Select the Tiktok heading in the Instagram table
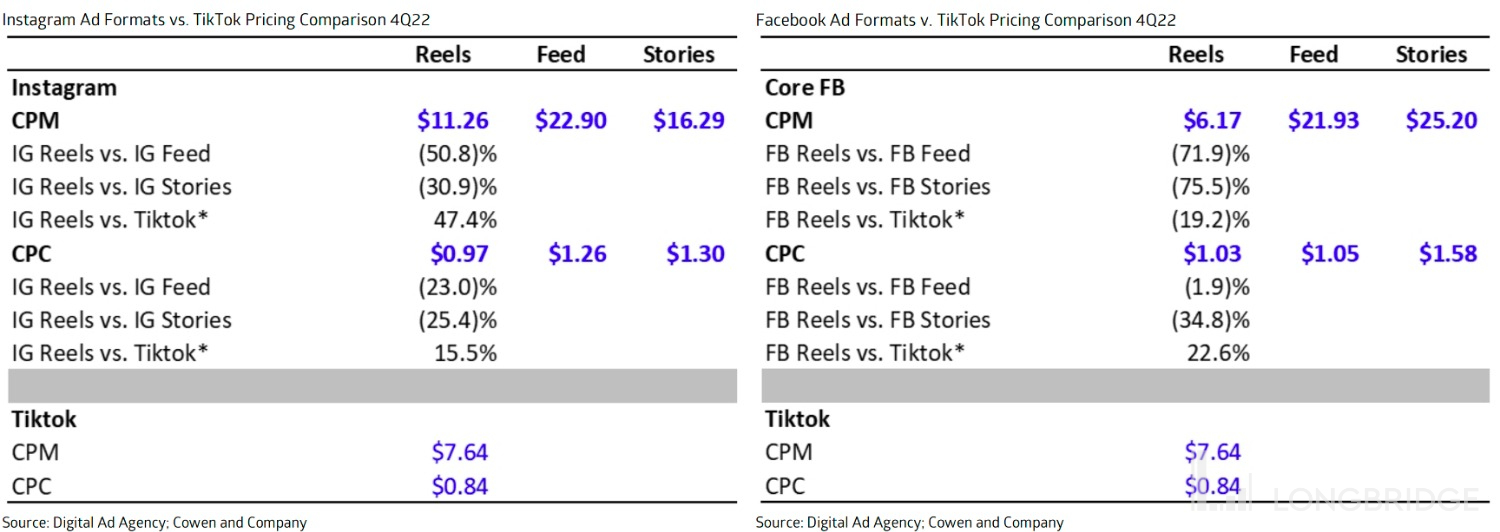The width and height of the screenshot is (1500, 532). click(x=44, y=419)
